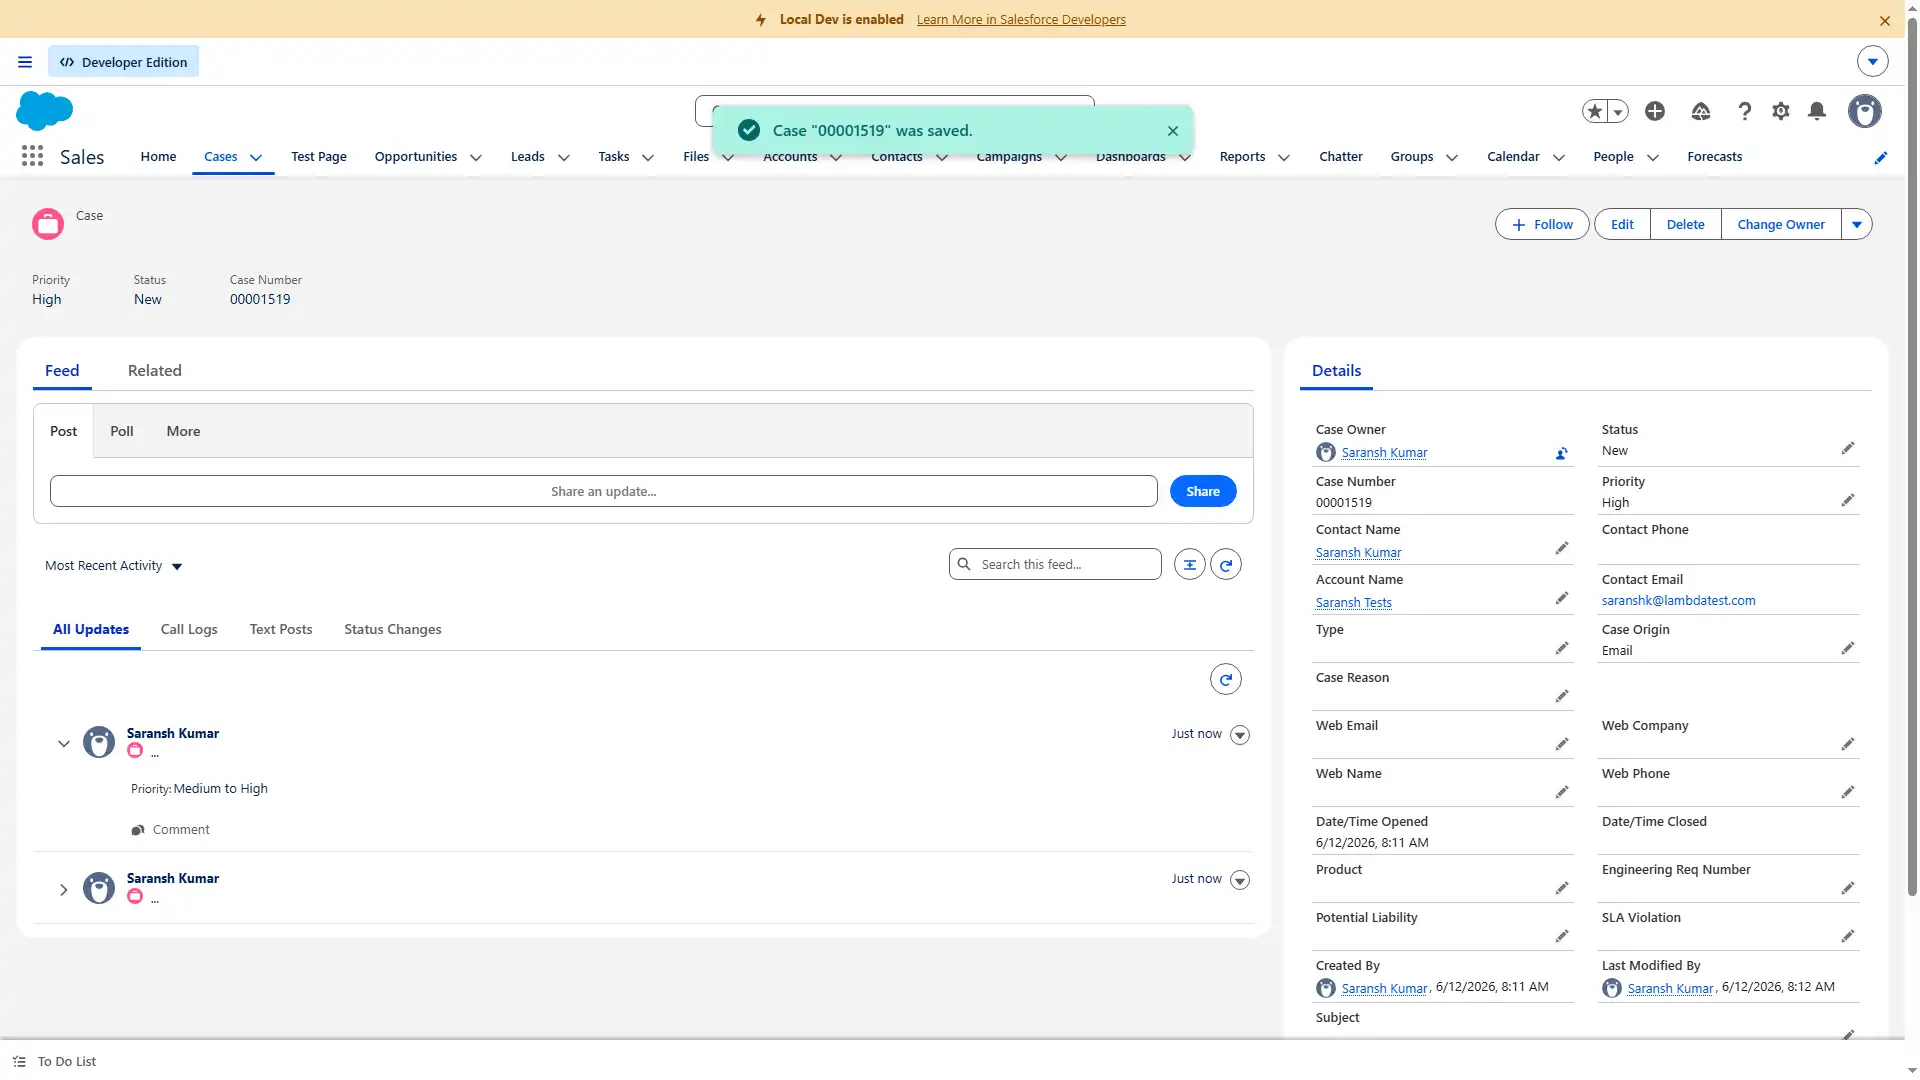Edit the Account Name field pencil

pyautogui.click(x=1562, y=599)
